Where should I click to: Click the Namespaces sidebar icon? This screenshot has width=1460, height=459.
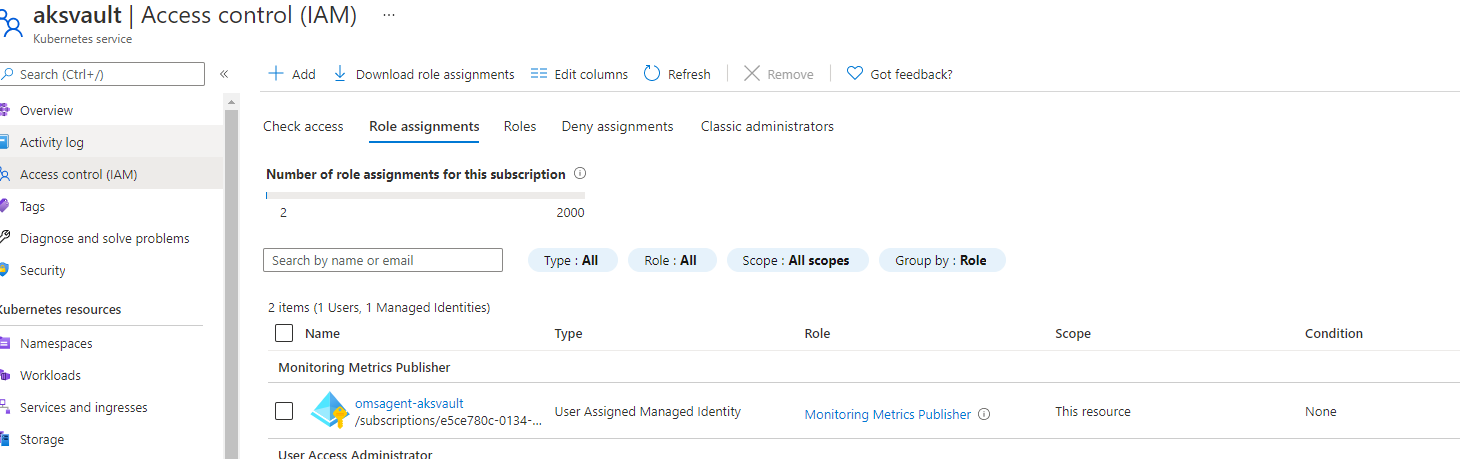pyautogui.click(x=4, y=343)
